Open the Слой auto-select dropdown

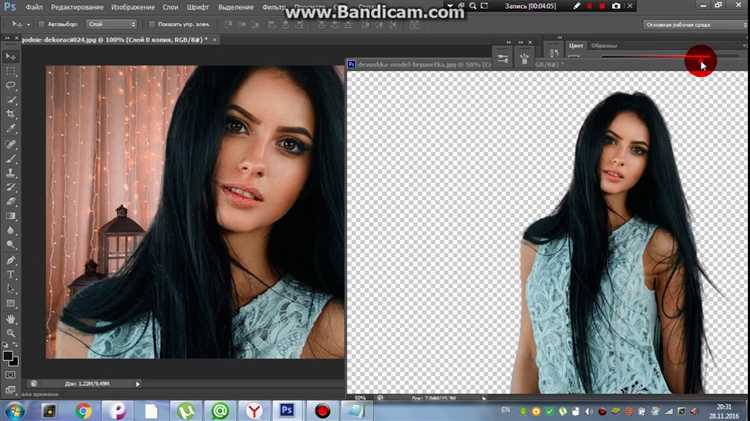point(110,23)
